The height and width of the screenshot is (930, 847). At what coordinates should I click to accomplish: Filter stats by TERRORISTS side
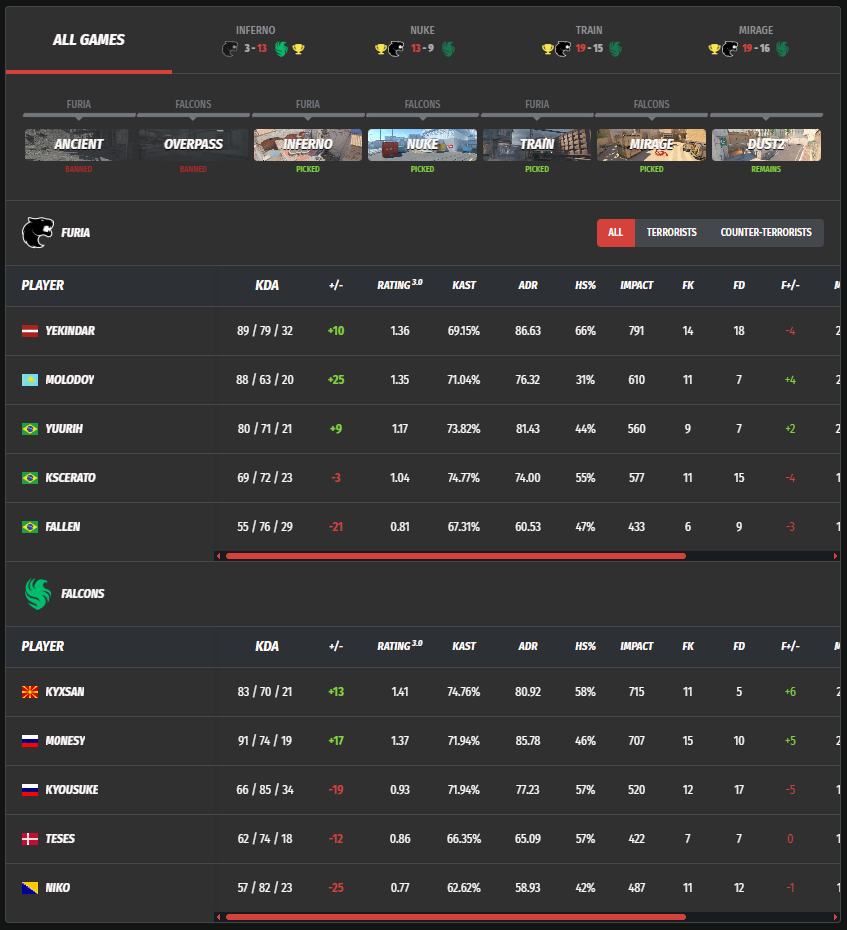click(x=671, y=233)
